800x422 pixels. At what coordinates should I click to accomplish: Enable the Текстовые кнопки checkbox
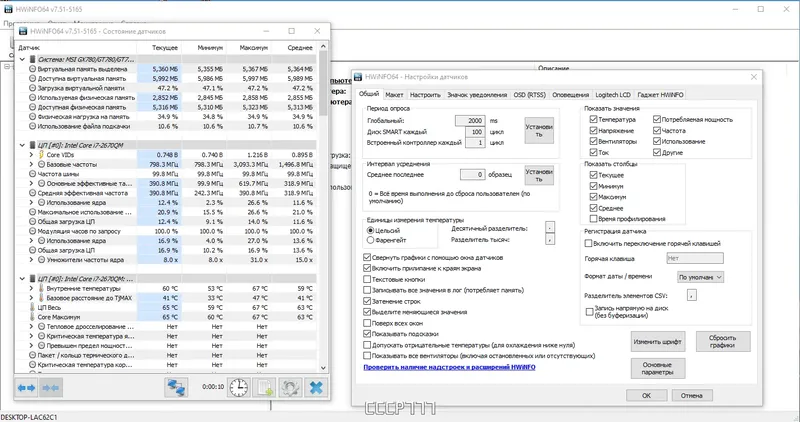(367, 279)
